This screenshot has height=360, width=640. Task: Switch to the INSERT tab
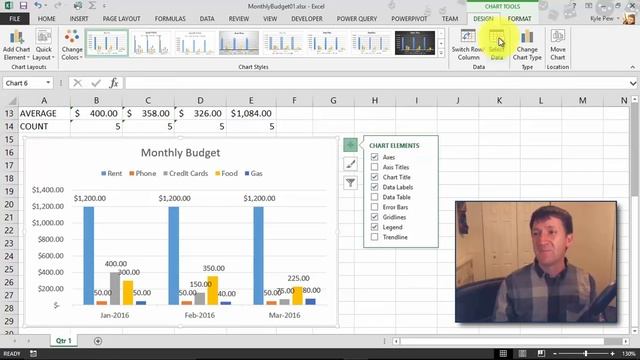click(79, 19)
